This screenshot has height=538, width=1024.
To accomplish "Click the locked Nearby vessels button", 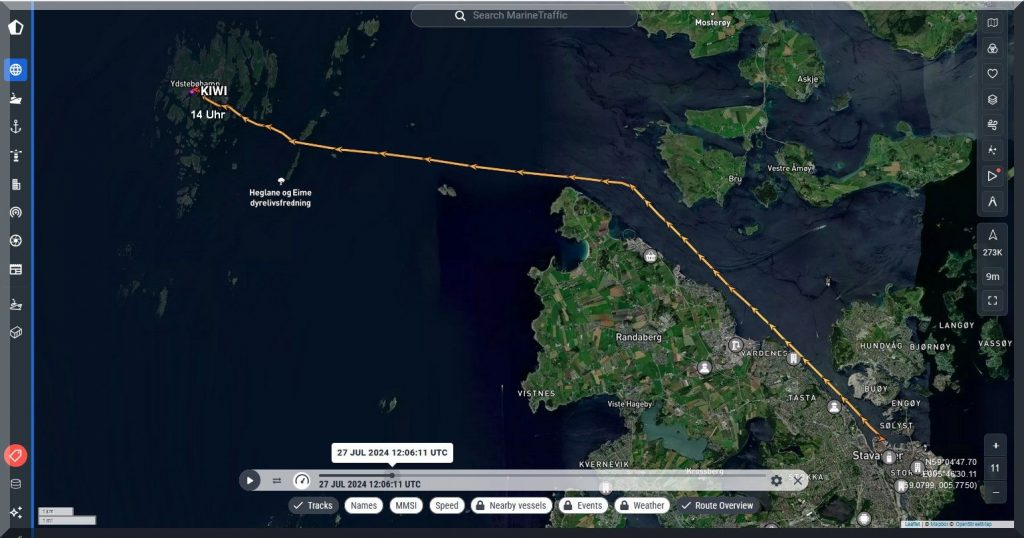I will pyautogui.click(x=510, y=506).
